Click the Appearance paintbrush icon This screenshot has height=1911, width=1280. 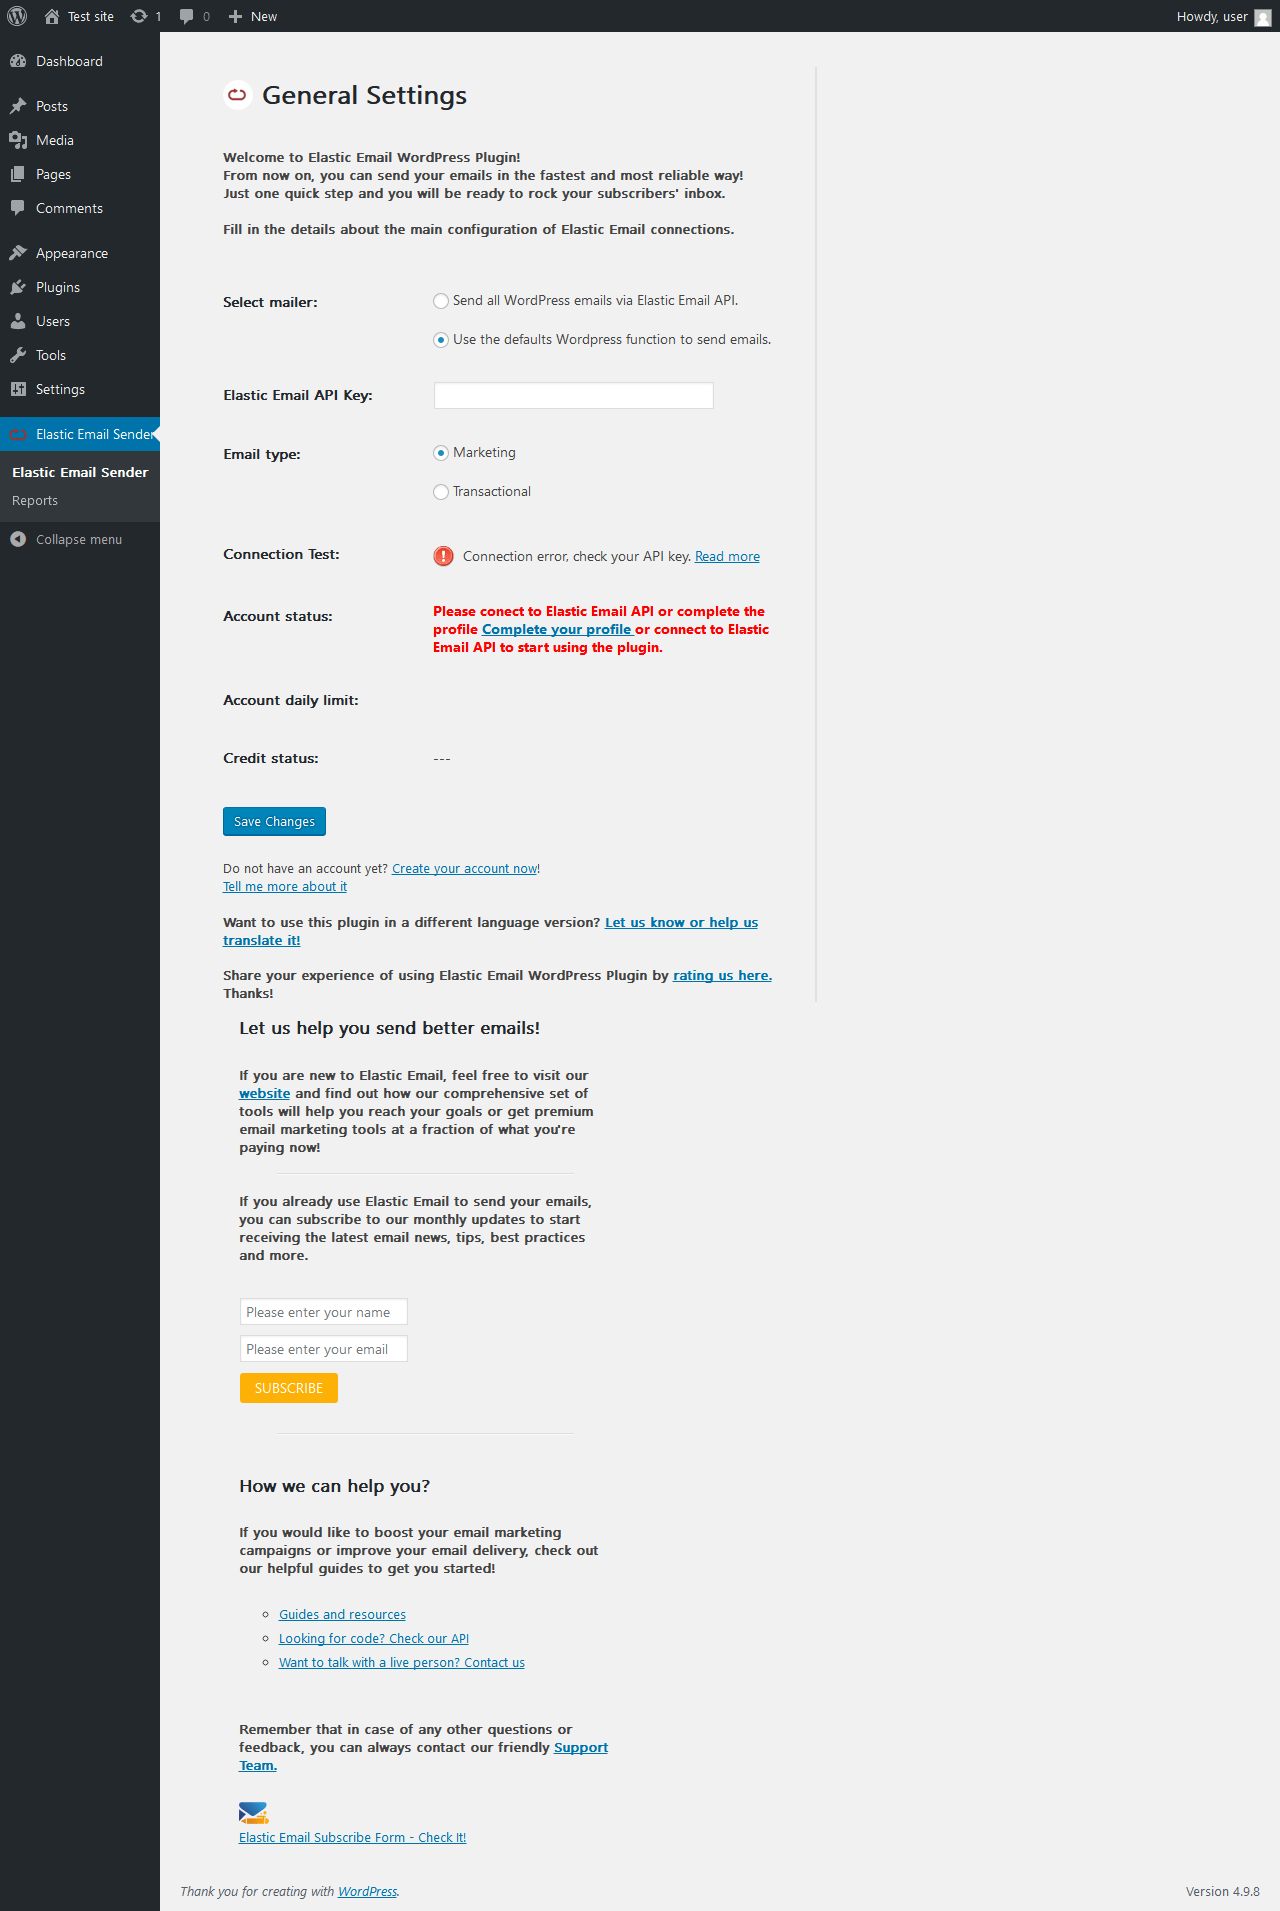click(18, 253)
